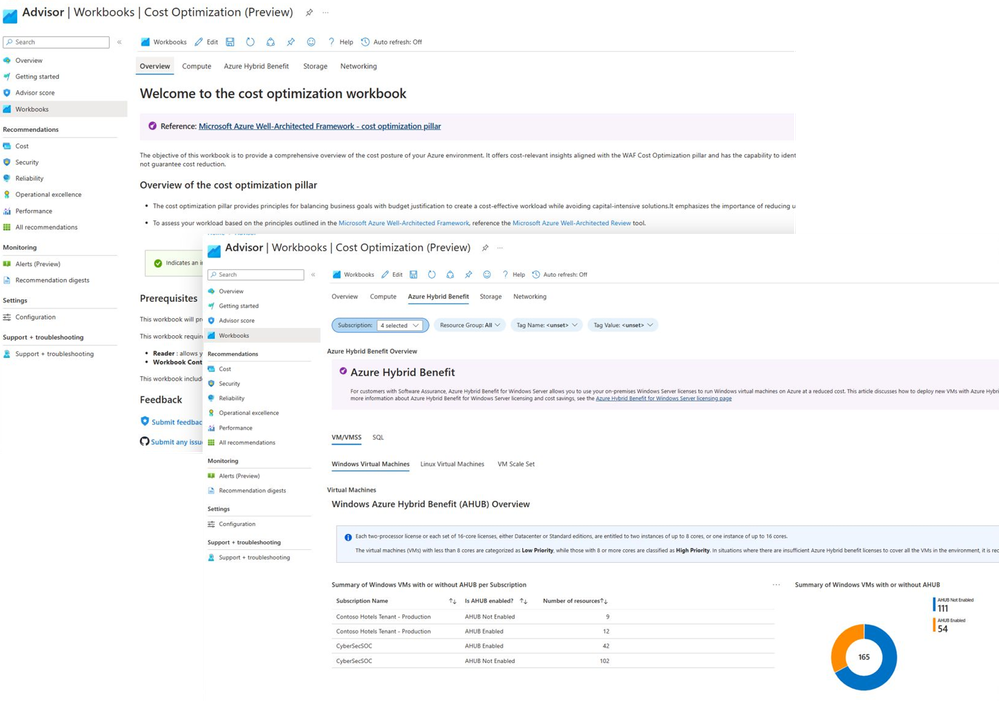Click the CyberSecSOC row with 102 resources
This screenshot has height=701, width=999.
(553, 661)
